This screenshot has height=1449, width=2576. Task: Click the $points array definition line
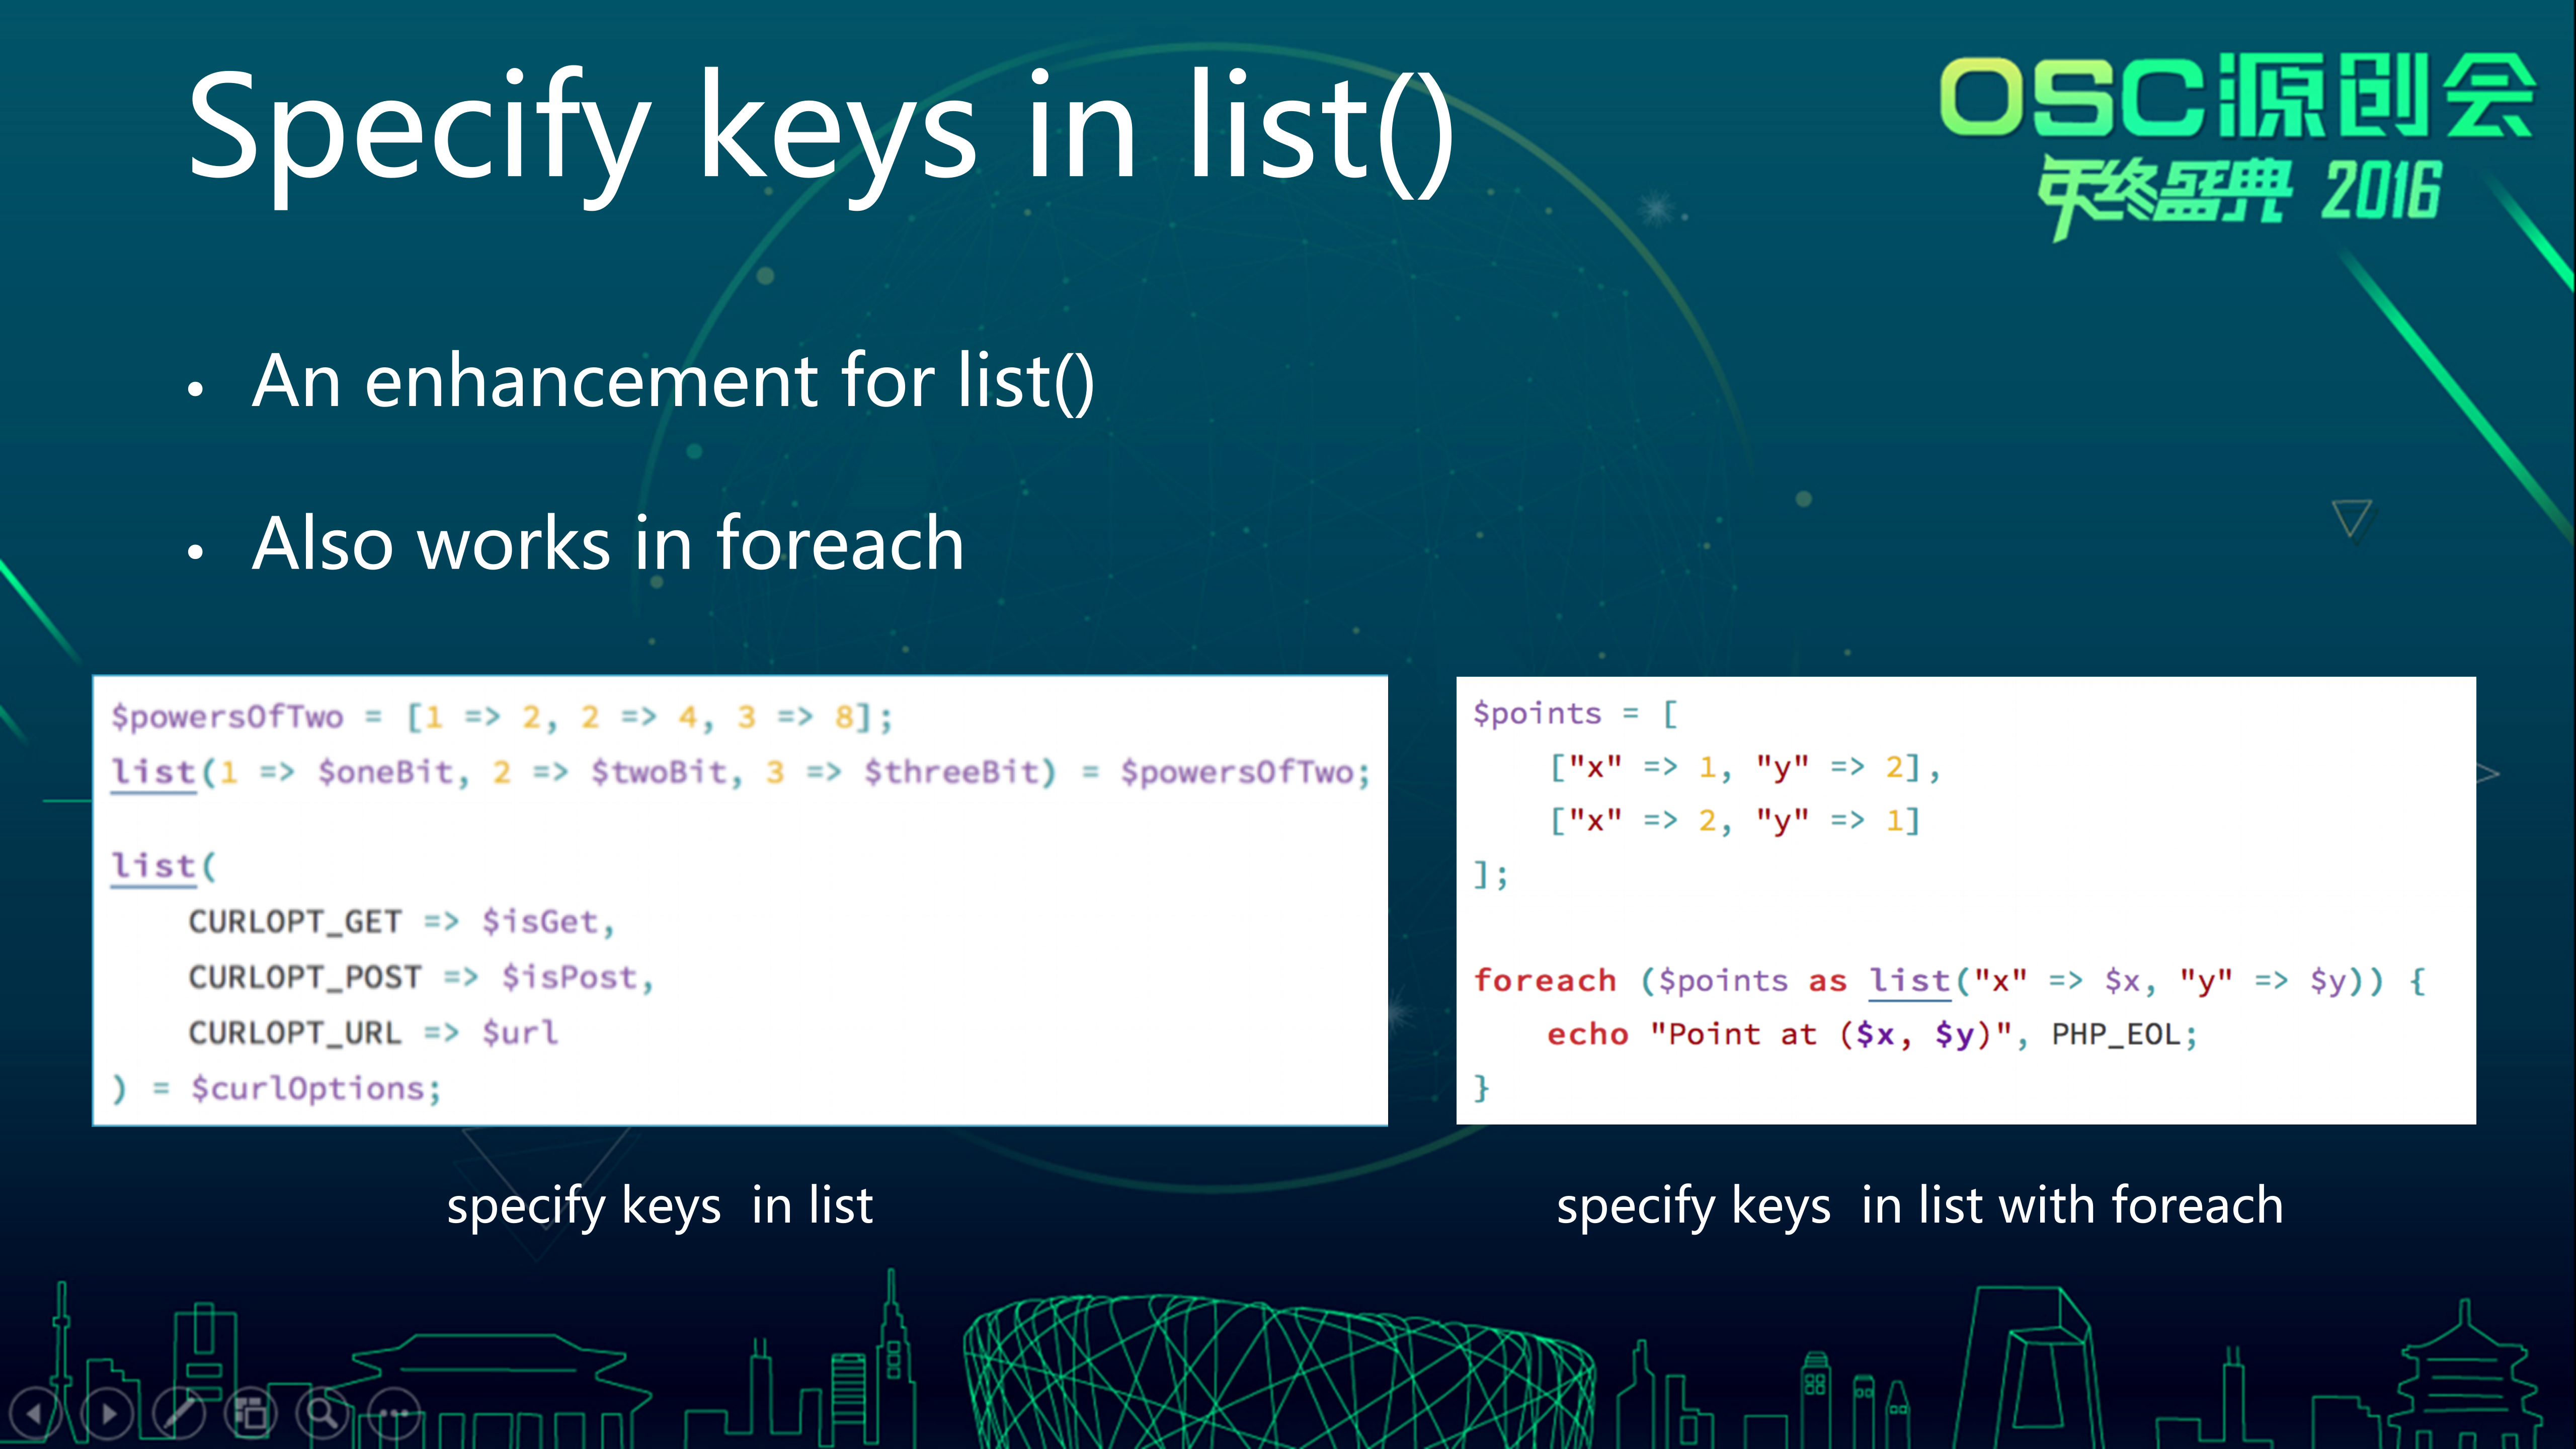click(x=1572, y=713)
